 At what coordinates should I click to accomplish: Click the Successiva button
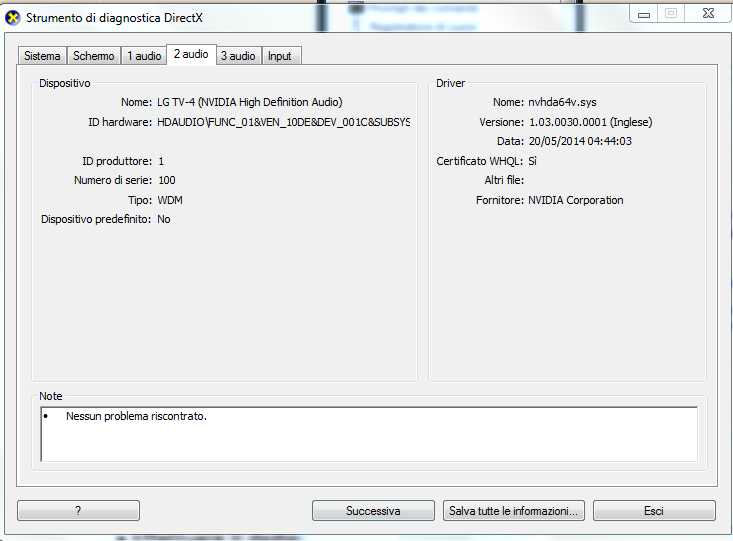click(373, 511)
